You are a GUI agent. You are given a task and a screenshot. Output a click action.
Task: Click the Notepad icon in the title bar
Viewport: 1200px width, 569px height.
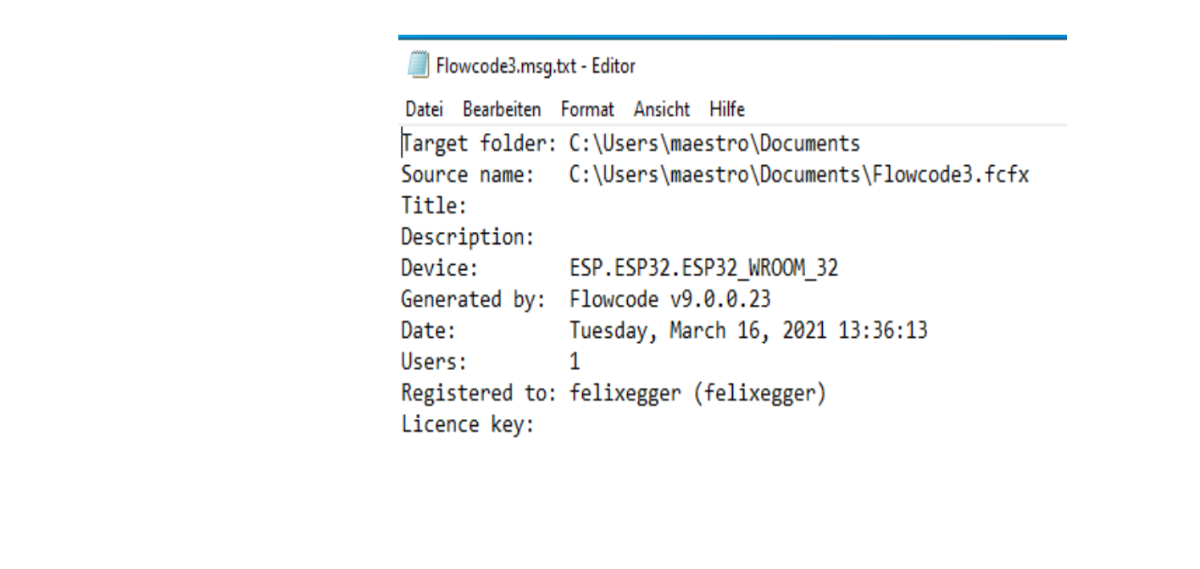tap(416, 67)
